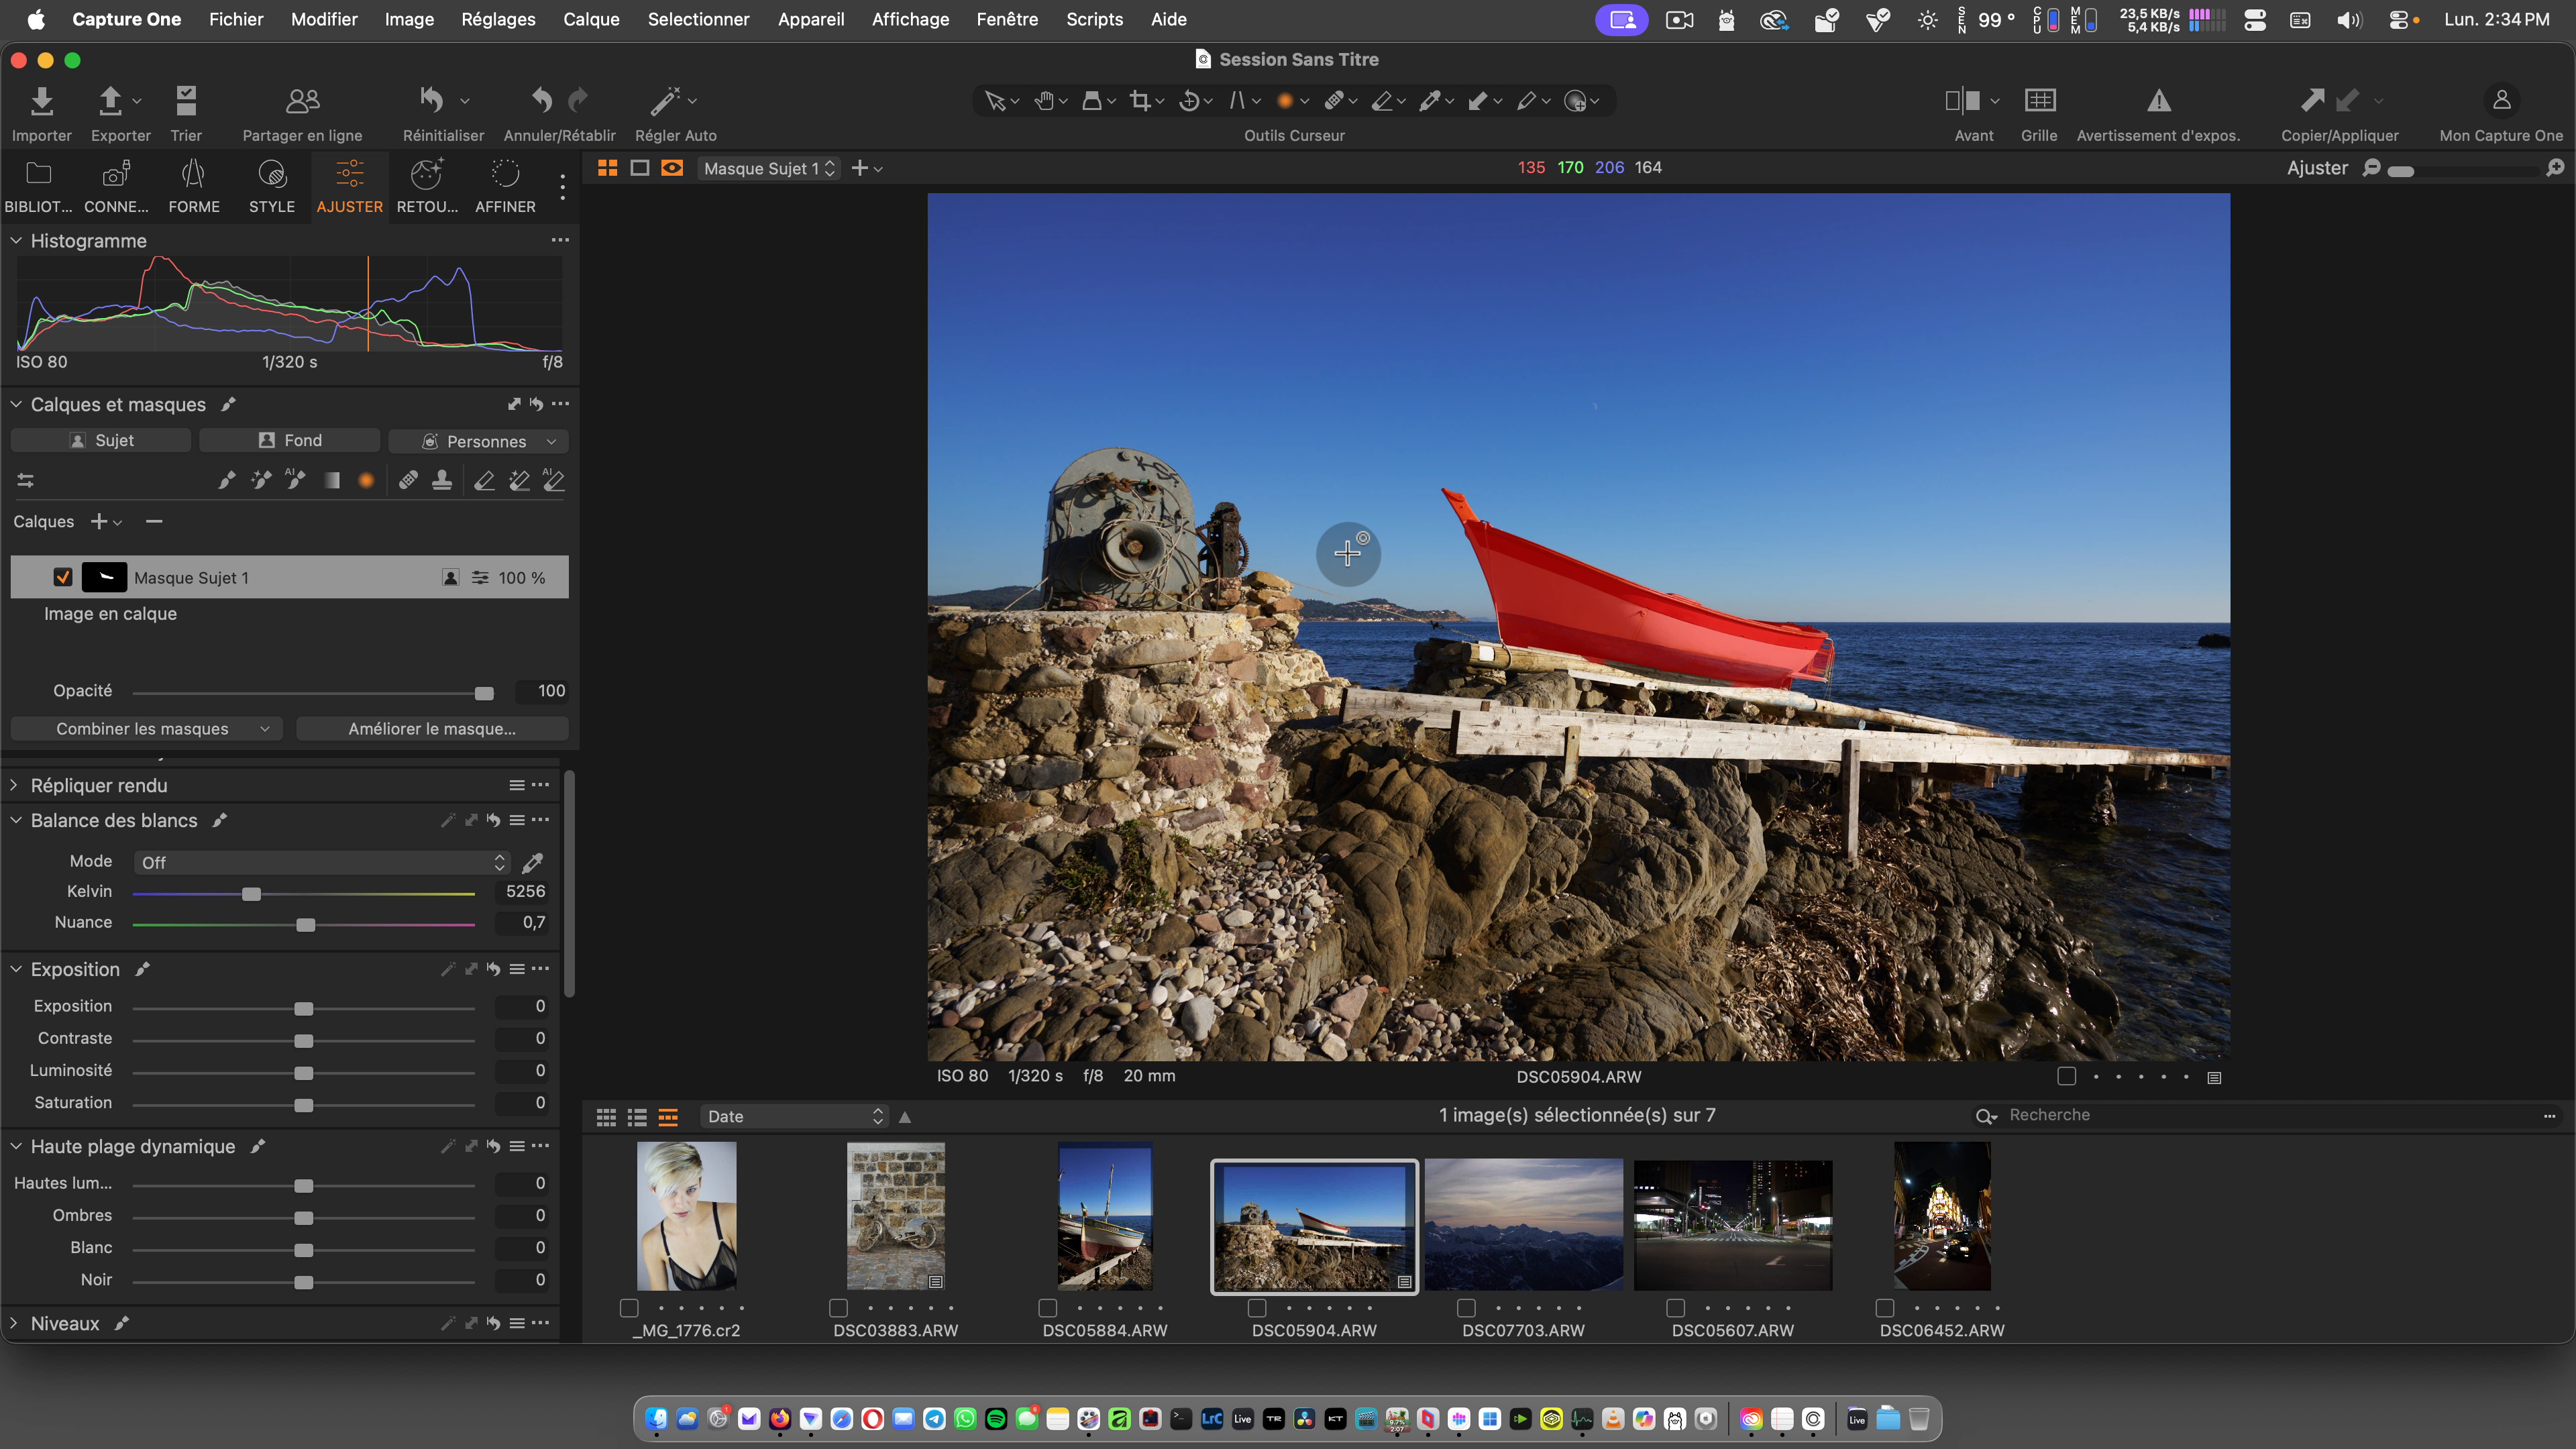Toggle the Masque Sujet 1 layer checkbox

pos(63,578)
